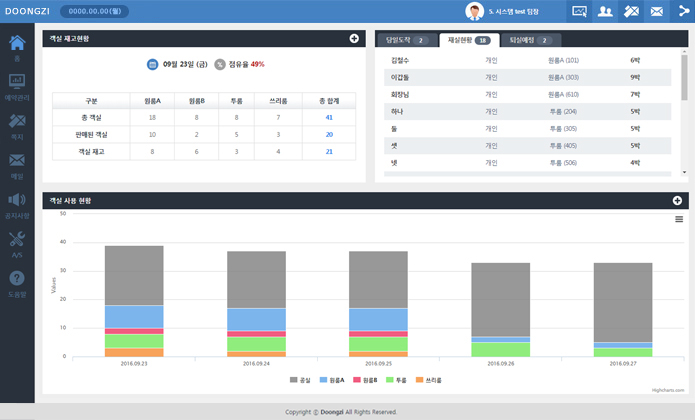Click the Highcharts.com credit link
Screen dimensions: 695x420
[668, 390]
